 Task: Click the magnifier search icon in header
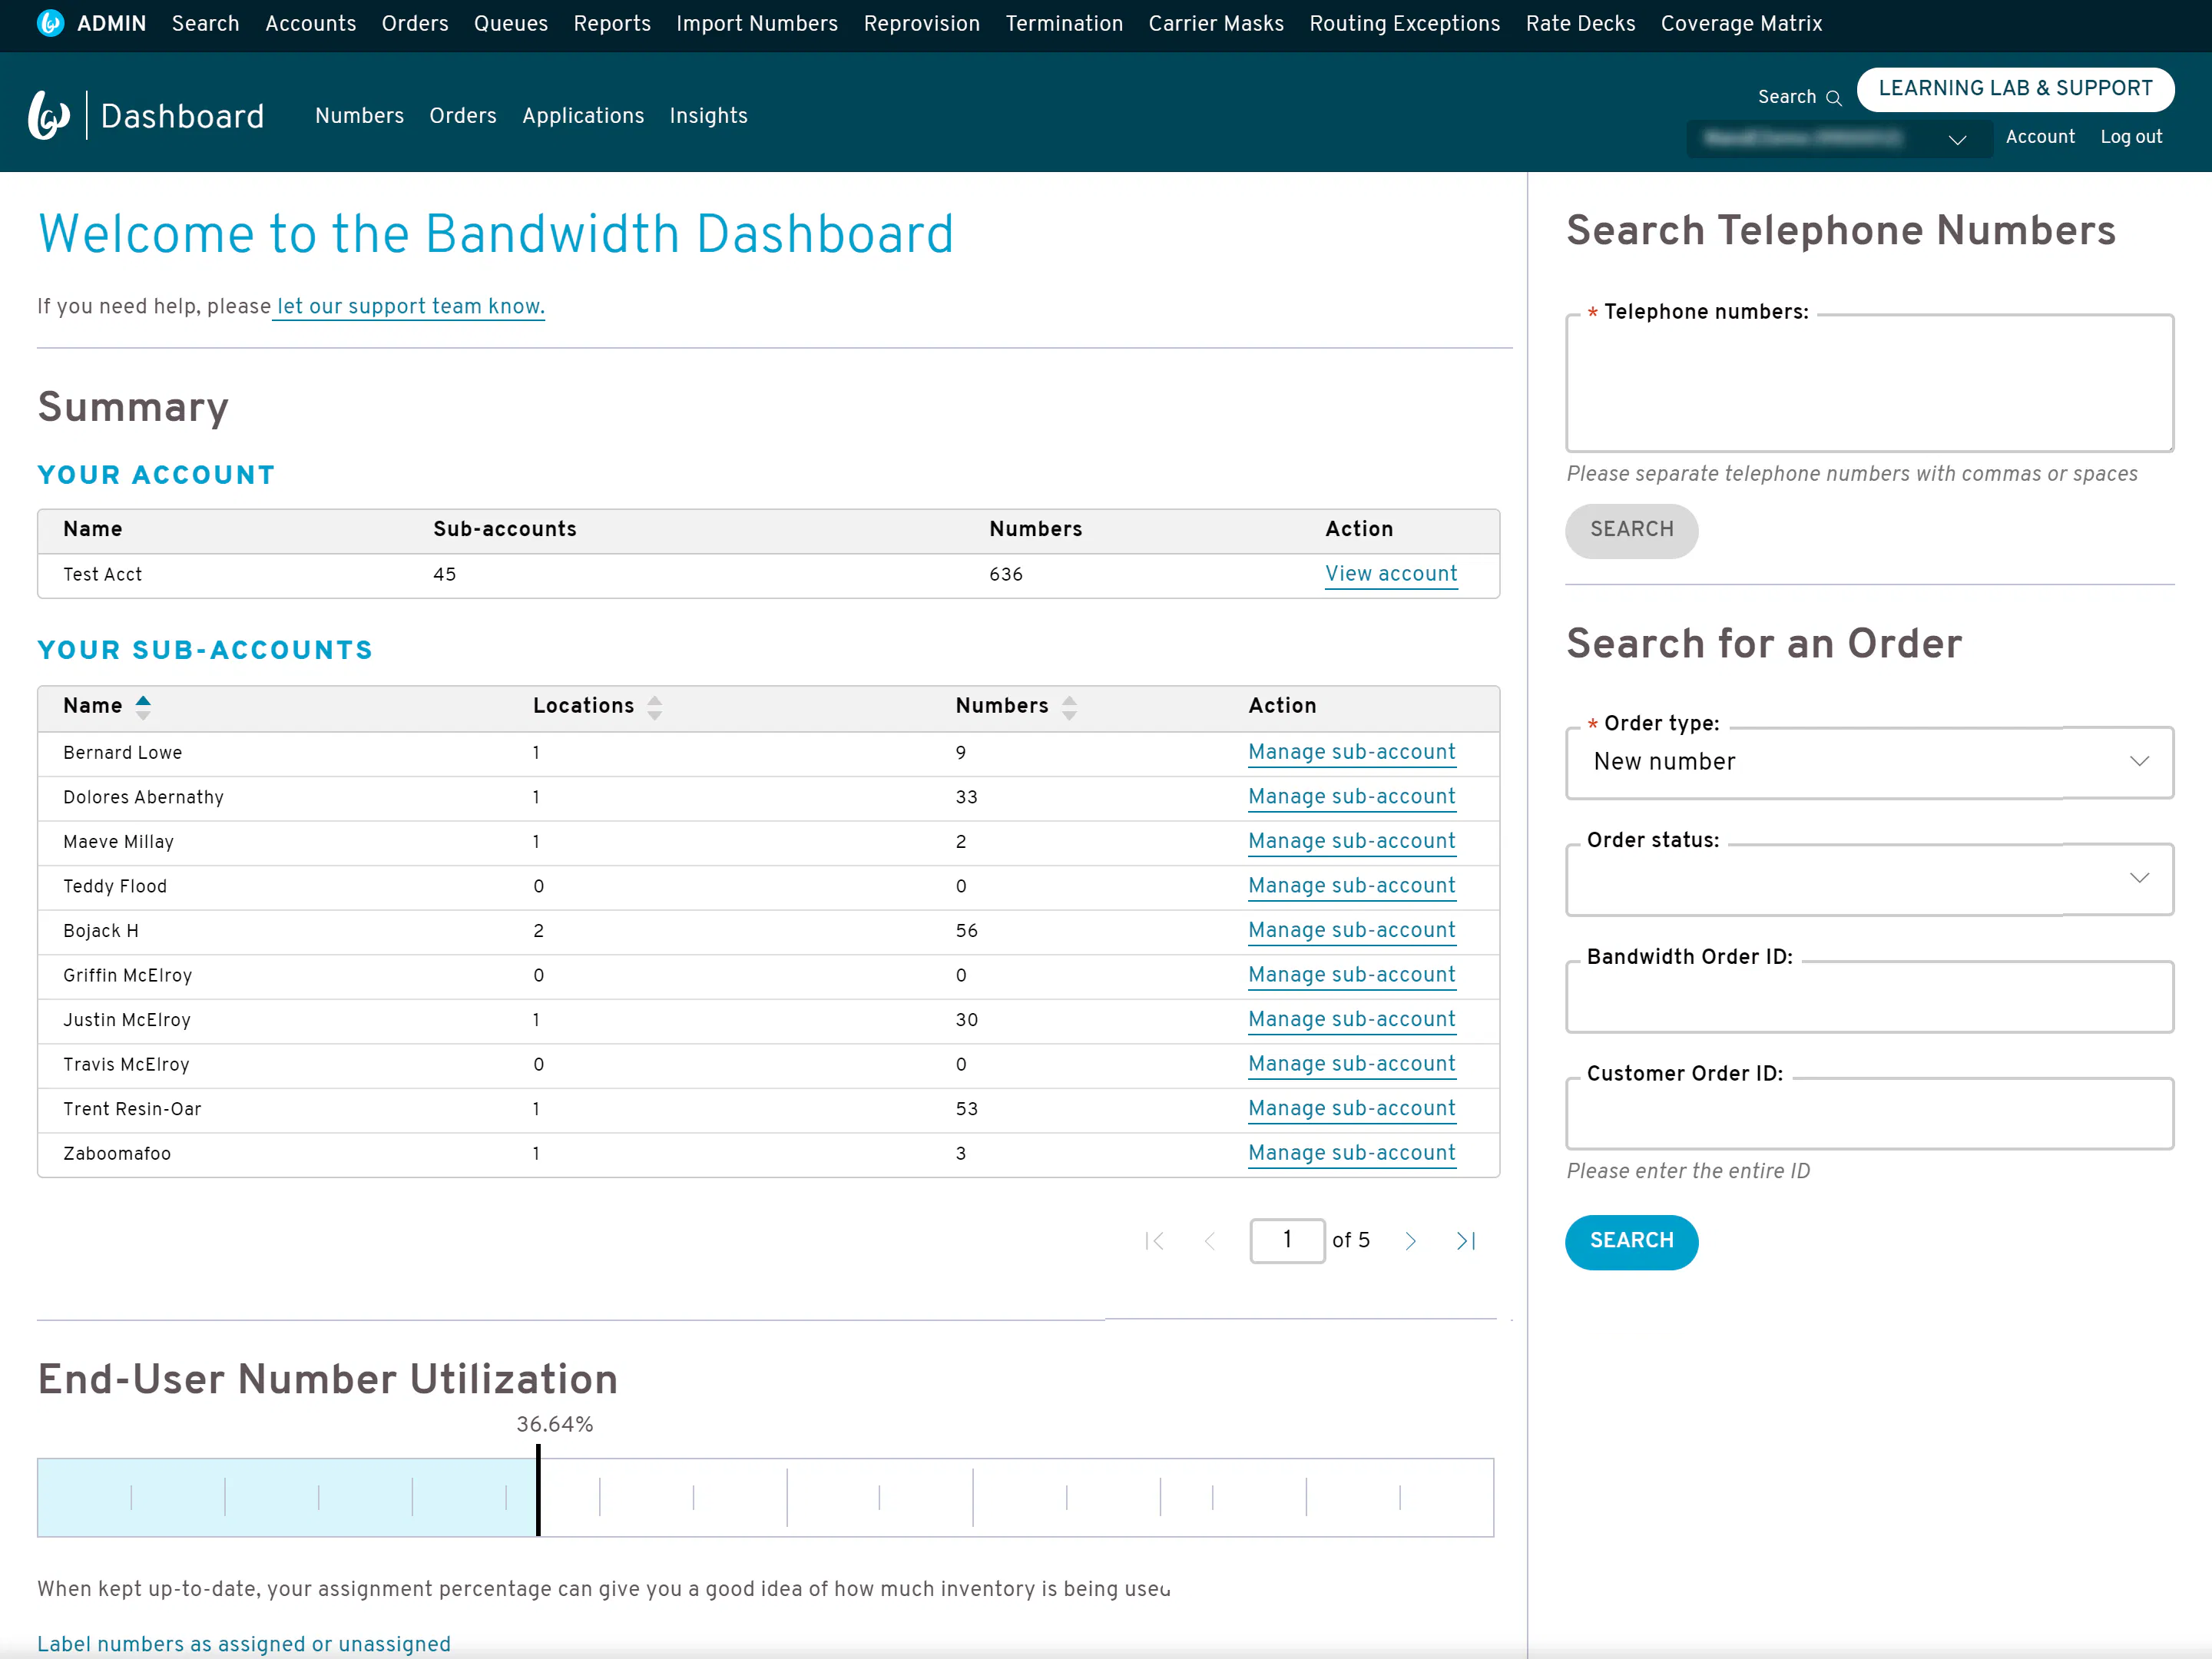point(1833,98)
